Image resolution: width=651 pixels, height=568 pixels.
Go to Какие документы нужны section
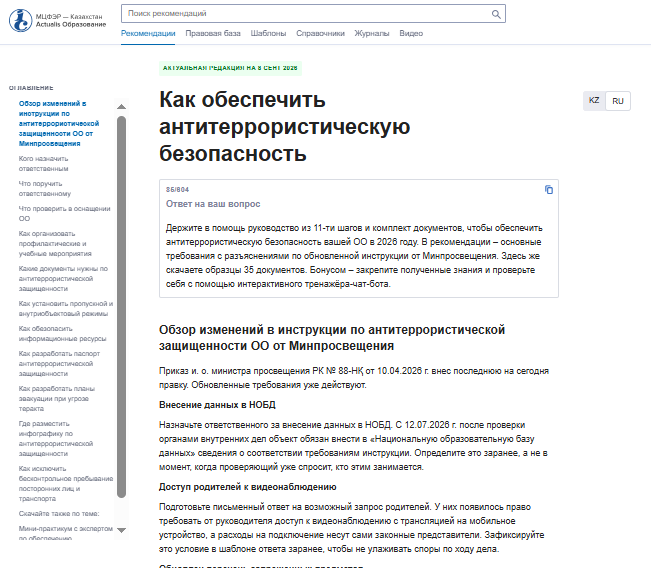[63, 278]
